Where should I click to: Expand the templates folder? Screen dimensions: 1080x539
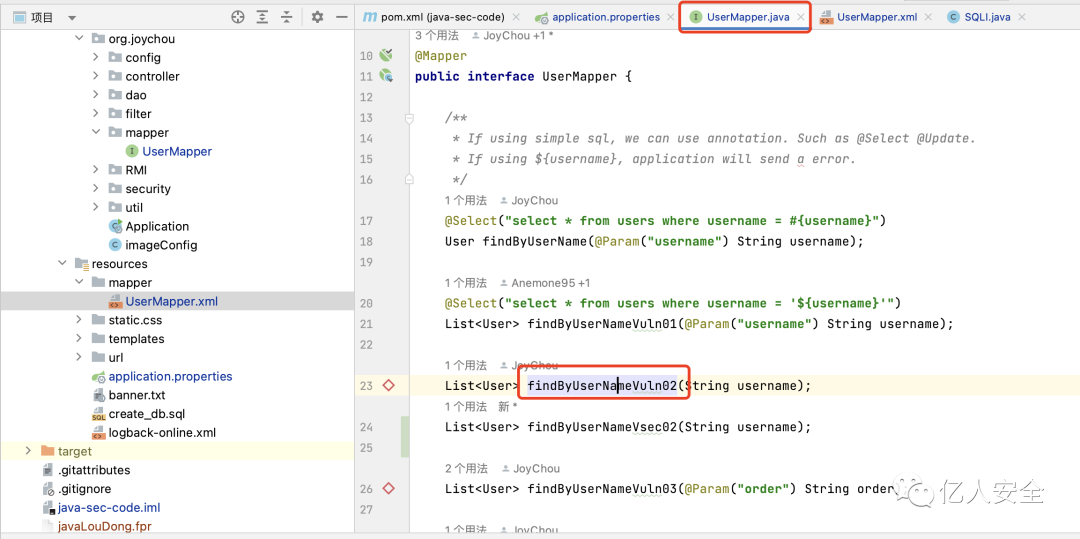pos(79,339)
